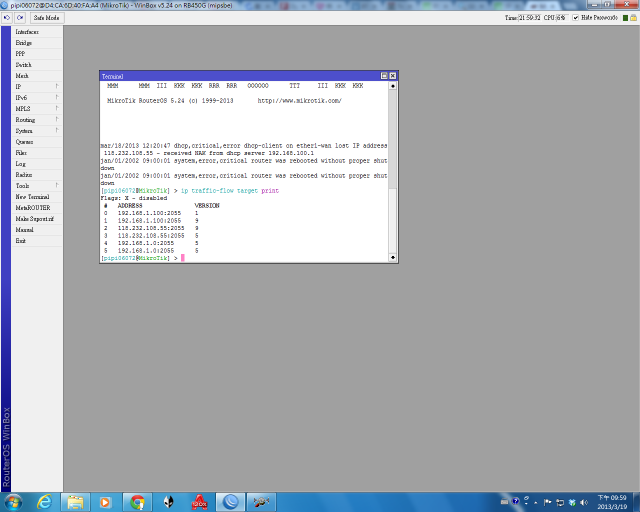Open the red A application taskbar icon

[x=199, y=502]
